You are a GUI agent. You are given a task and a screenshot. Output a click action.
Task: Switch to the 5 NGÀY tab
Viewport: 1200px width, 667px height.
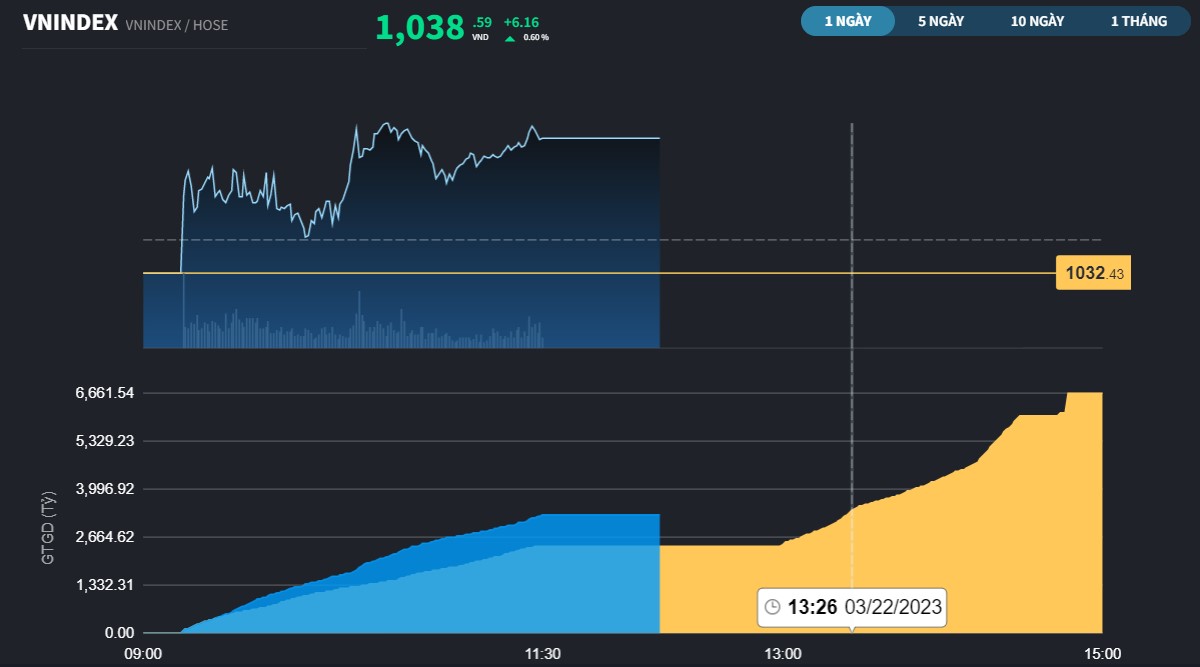point(938,20)
